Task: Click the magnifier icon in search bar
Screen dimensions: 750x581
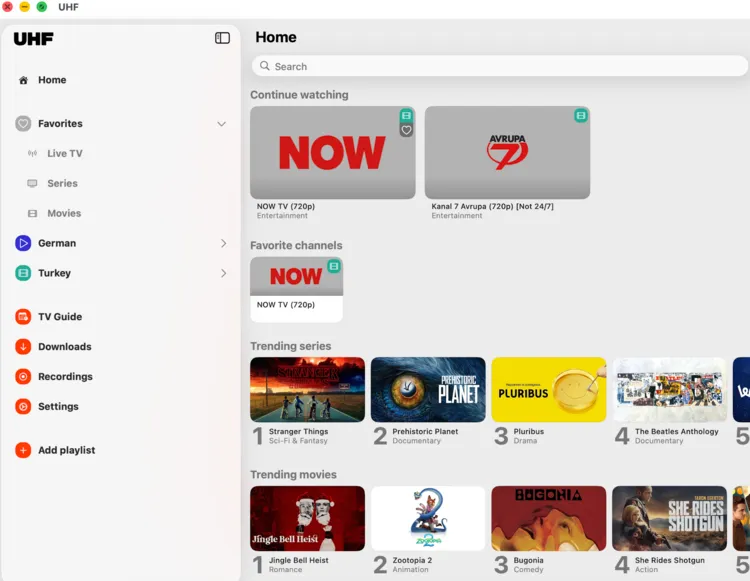Action: click(265, 66)
